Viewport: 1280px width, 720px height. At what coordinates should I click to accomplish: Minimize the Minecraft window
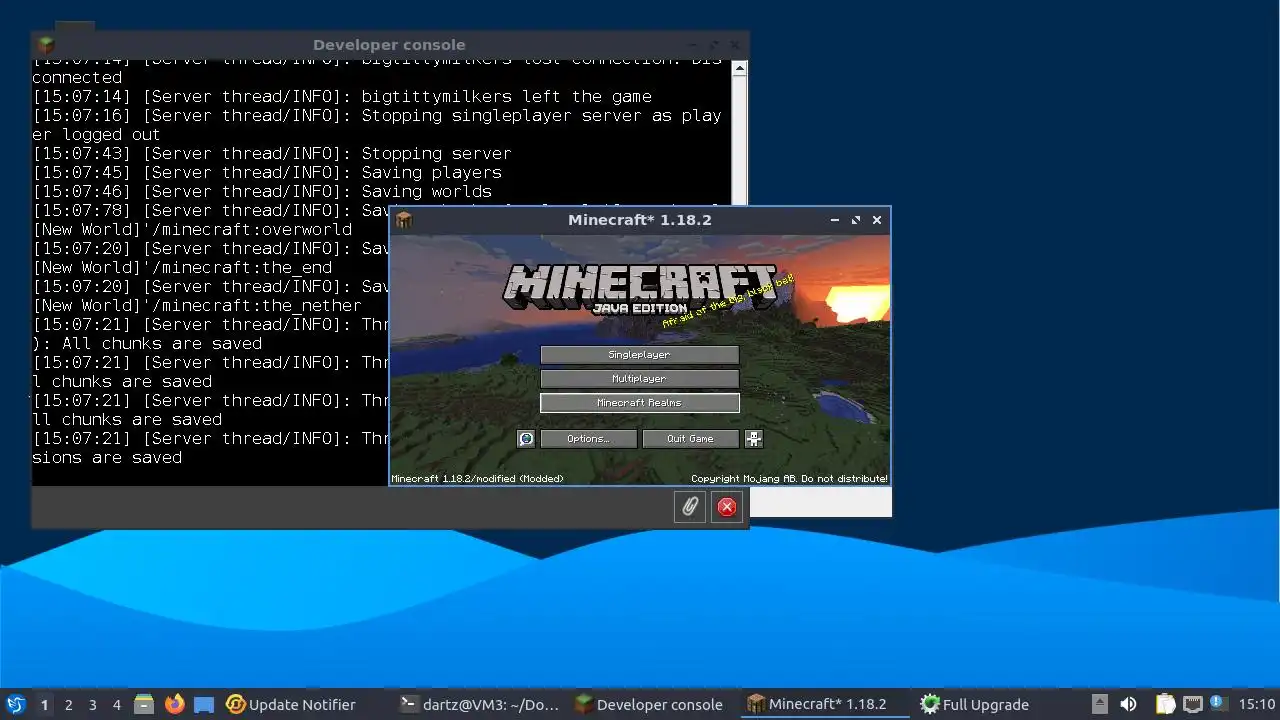coord(835,220)
